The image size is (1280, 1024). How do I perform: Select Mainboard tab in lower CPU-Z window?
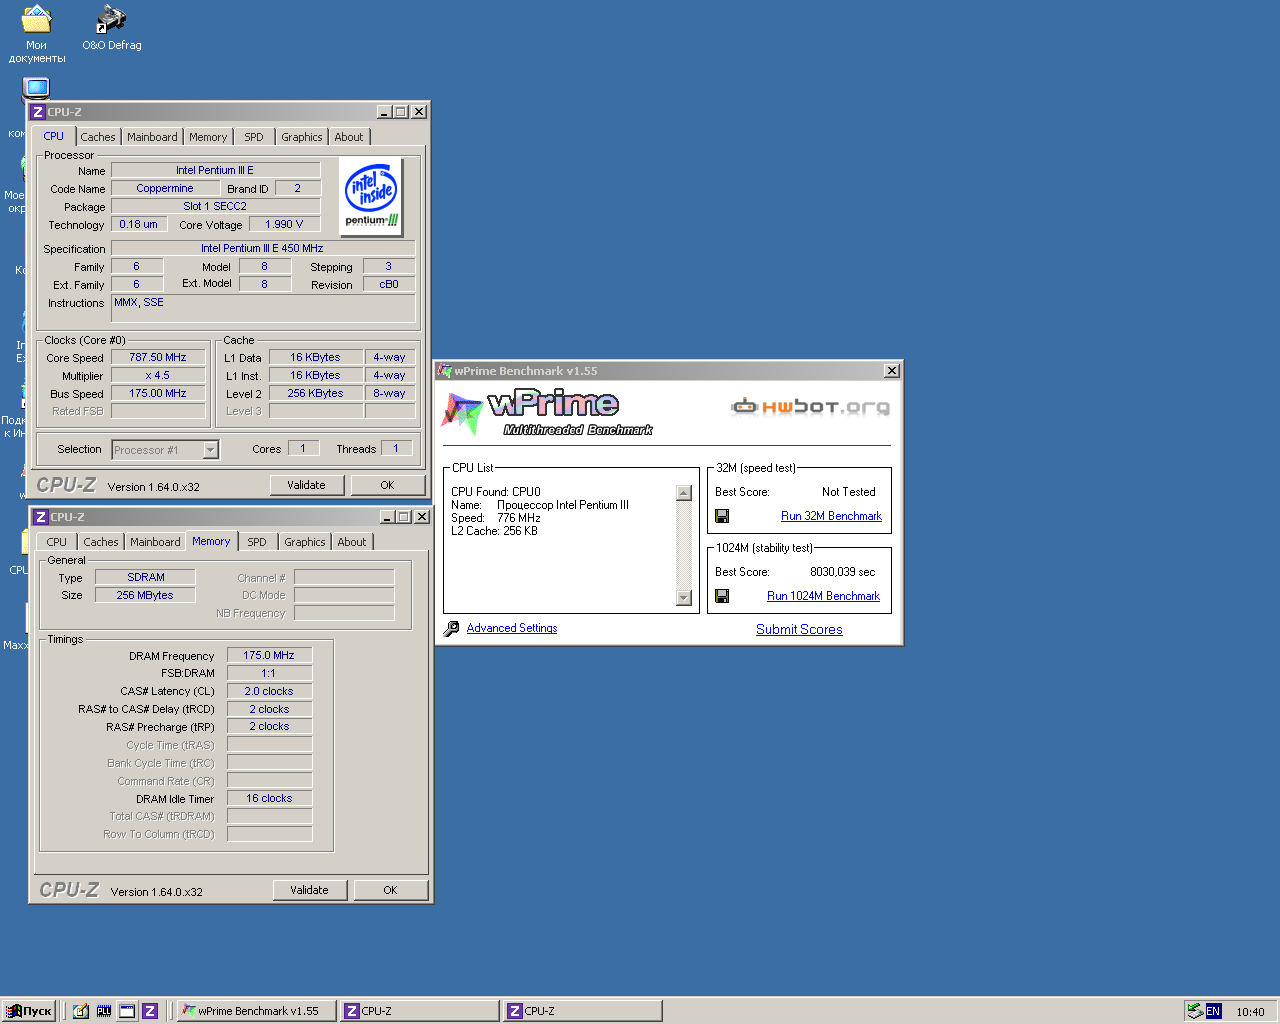pos(155,542)
